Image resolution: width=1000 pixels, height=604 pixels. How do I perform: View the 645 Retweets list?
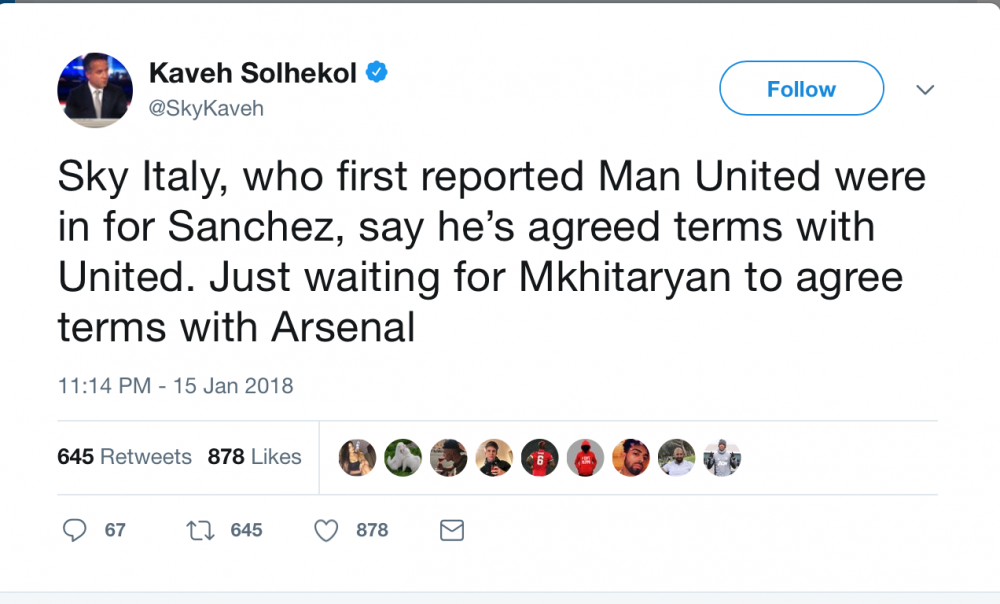tap(124, 457)
